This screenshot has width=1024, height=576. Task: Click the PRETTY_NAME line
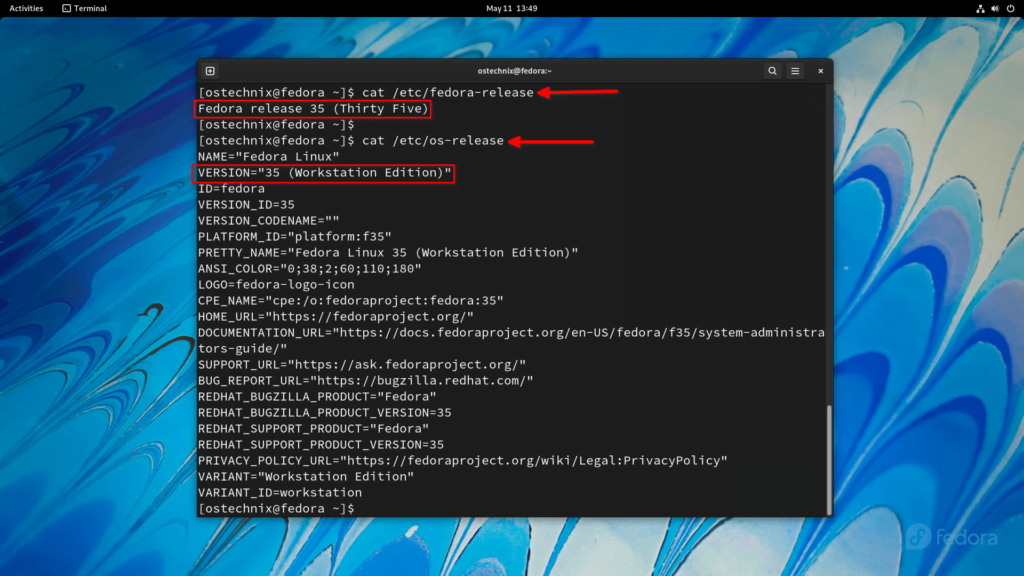(388, 253)
